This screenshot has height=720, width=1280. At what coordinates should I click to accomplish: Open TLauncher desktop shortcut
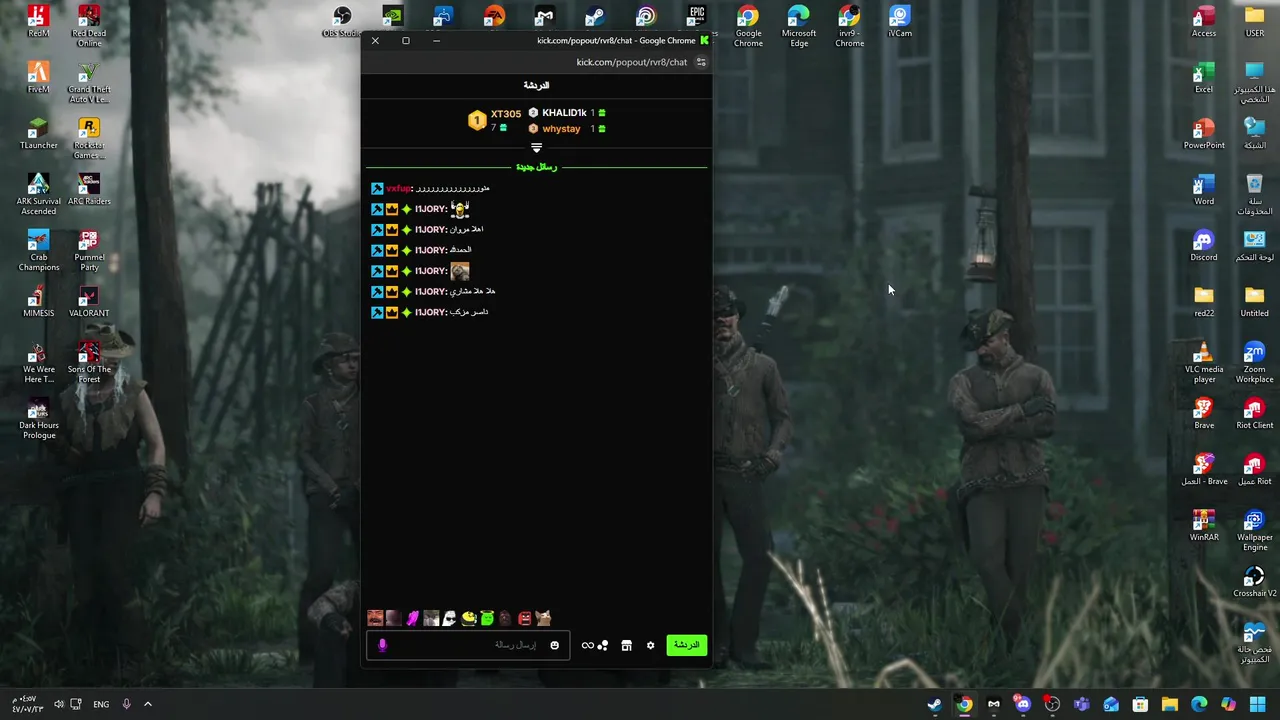coord(38,134)
